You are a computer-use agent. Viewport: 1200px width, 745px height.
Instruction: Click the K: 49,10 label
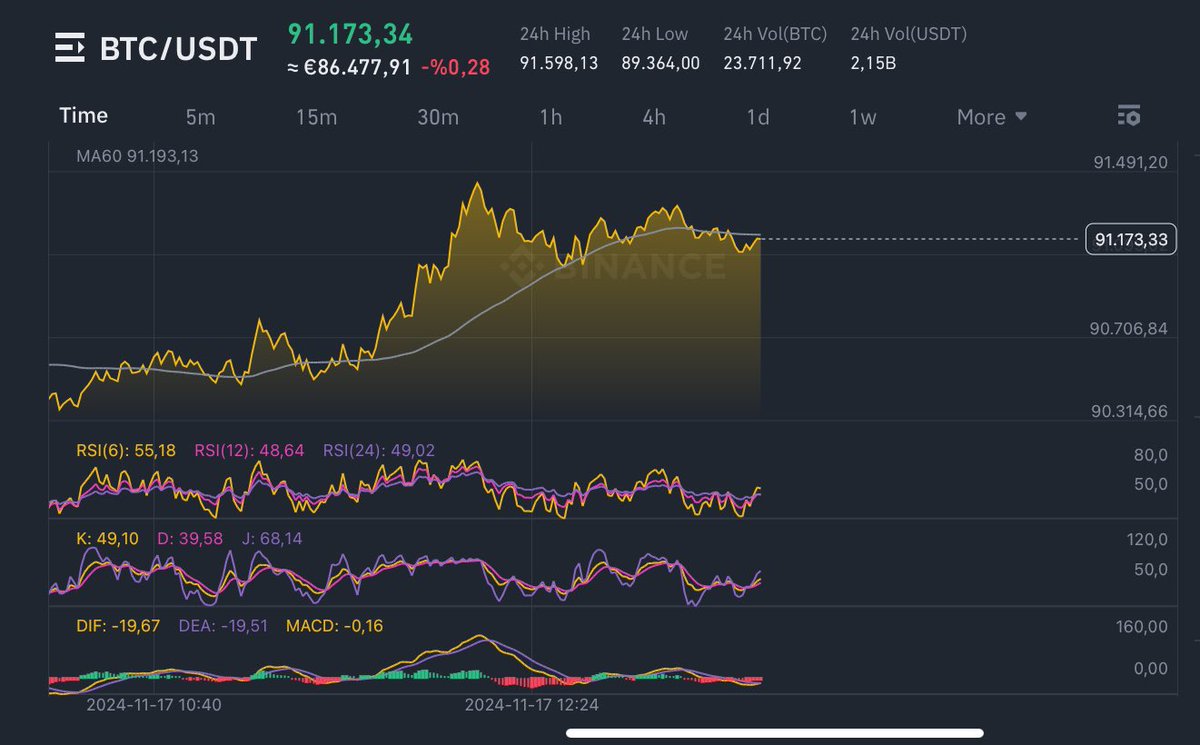pyautogui.click(x=107, y=538)
